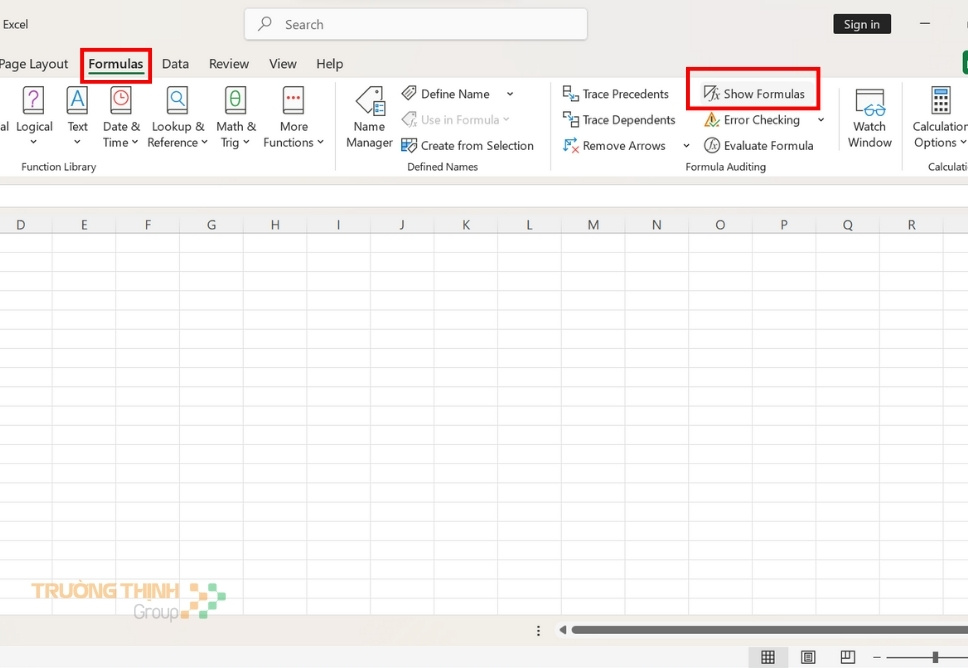
Task: Toggle Show Formulas on
Action: coord(753,93)
